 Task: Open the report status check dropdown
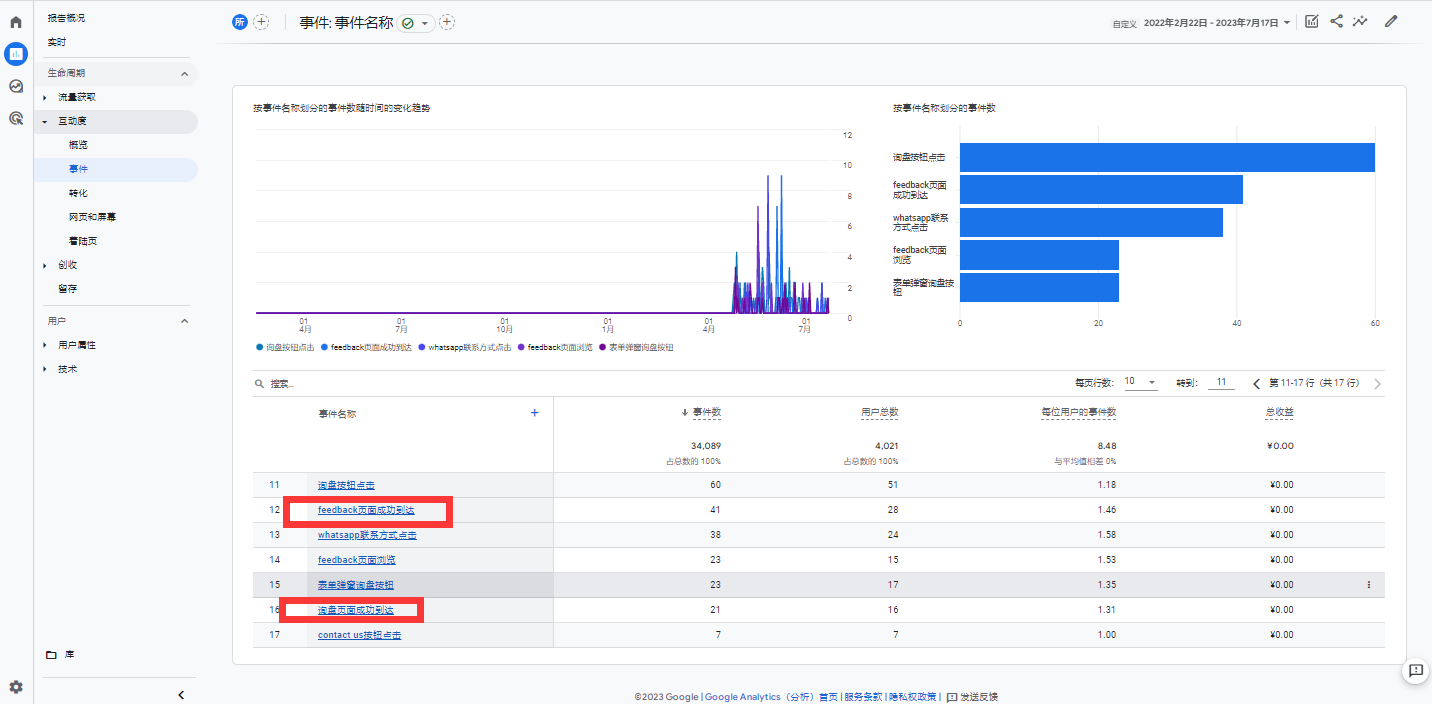pos(416,22)
